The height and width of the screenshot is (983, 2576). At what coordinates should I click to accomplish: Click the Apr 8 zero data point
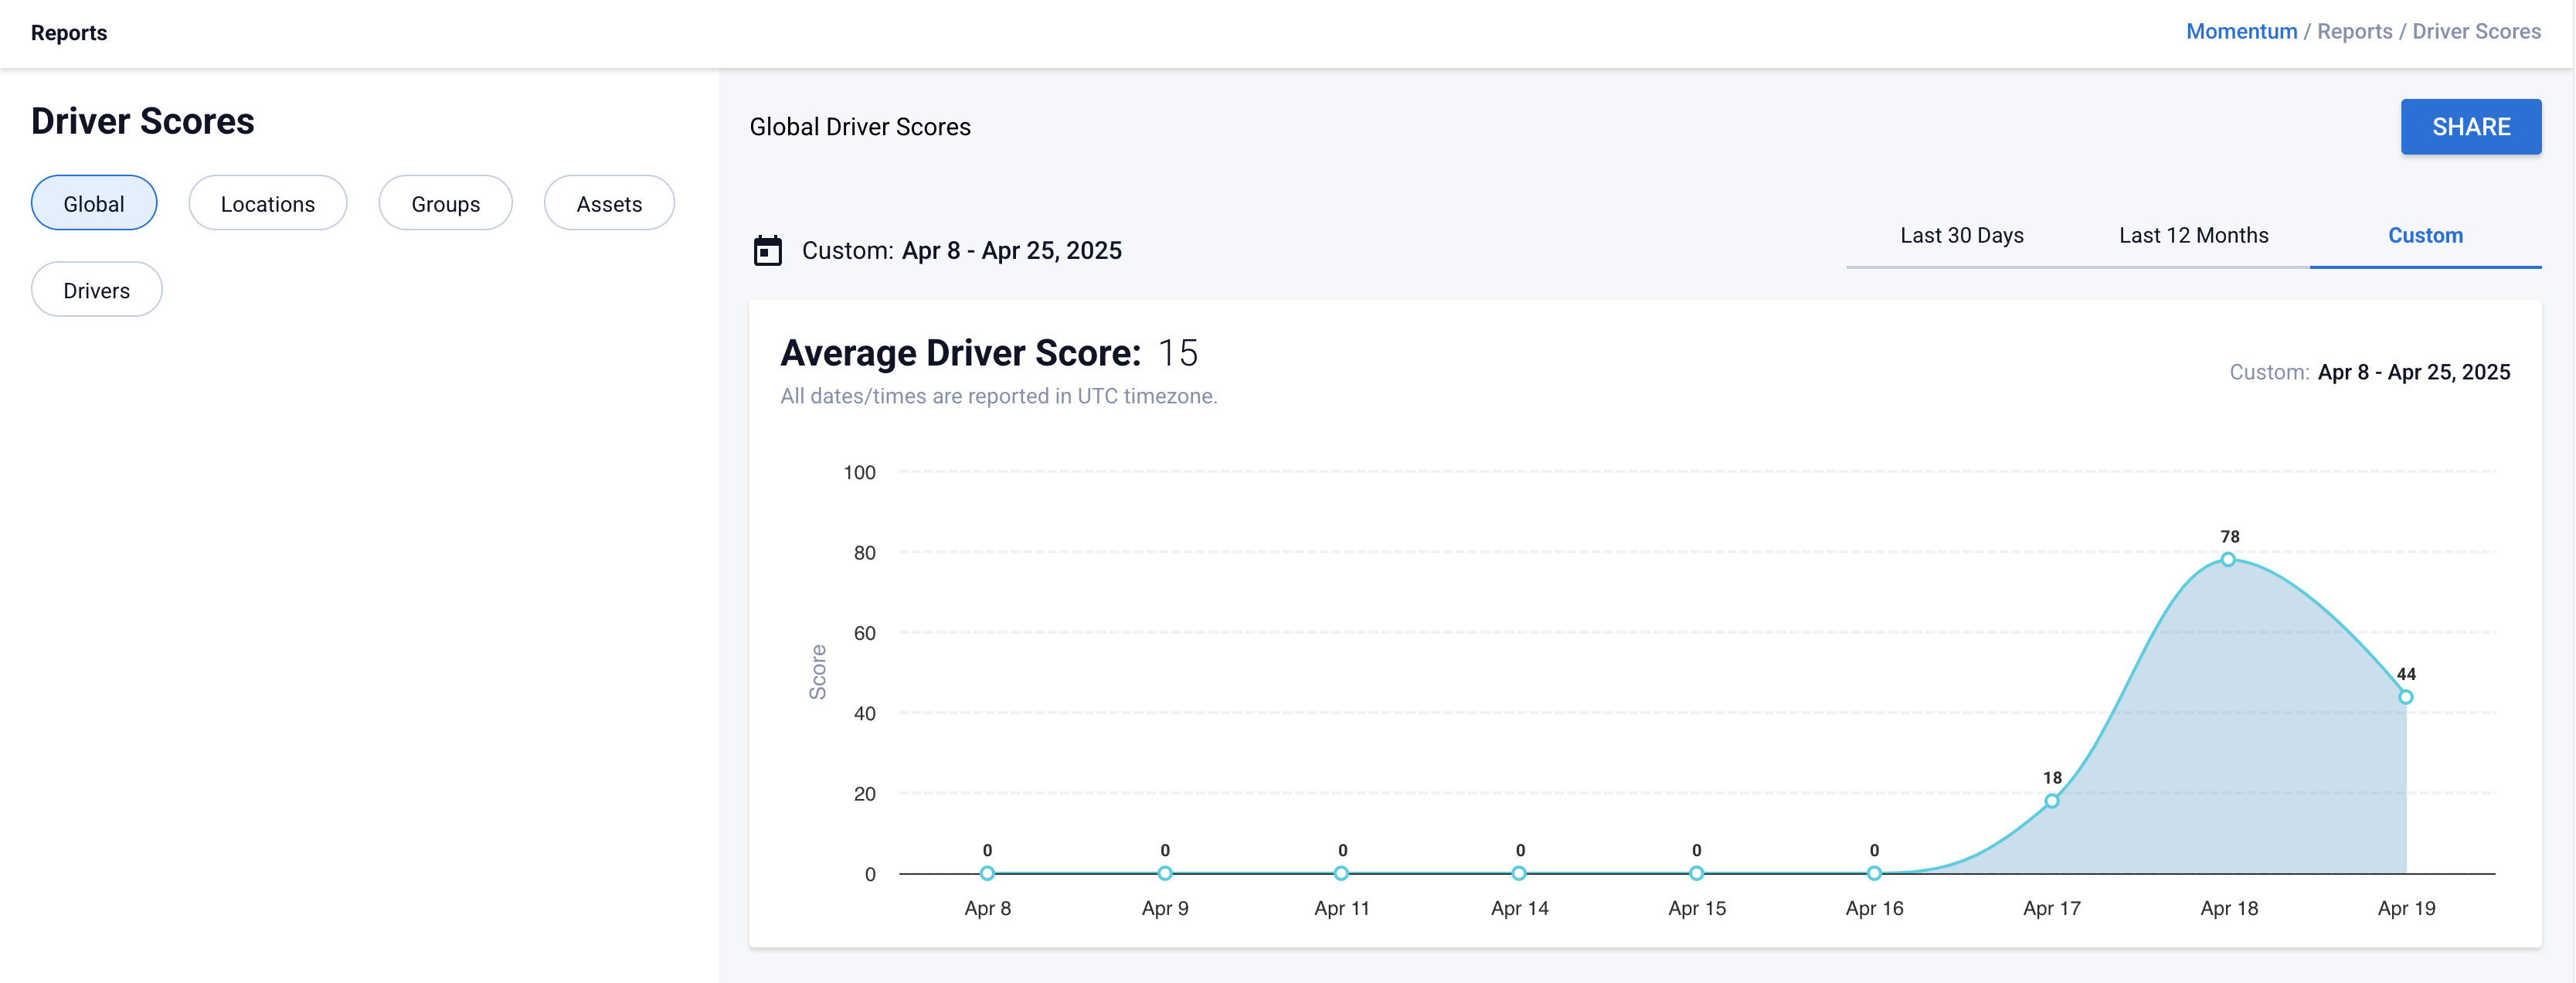(987, 873)
